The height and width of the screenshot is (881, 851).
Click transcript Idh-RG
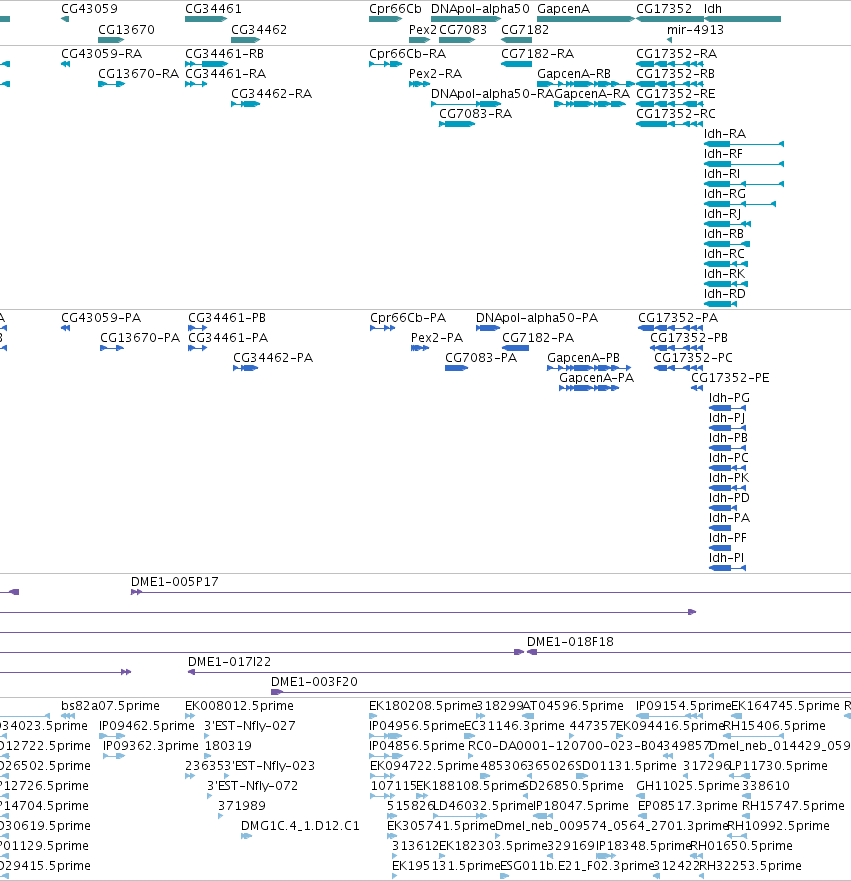coord(725,194)
